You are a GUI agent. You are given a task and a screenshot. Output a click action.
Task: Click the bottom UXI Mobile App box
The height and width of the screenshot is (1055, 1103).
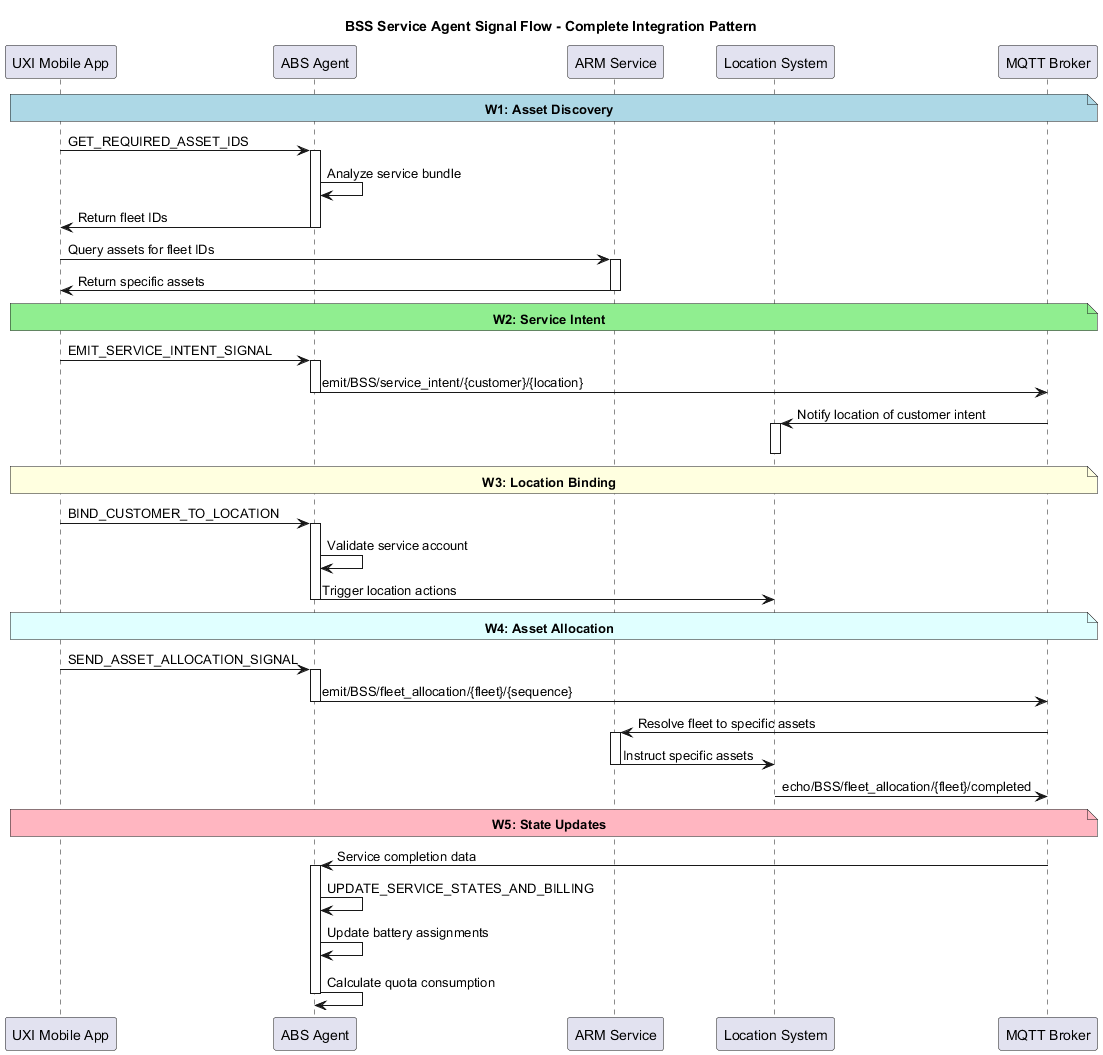61,1034
